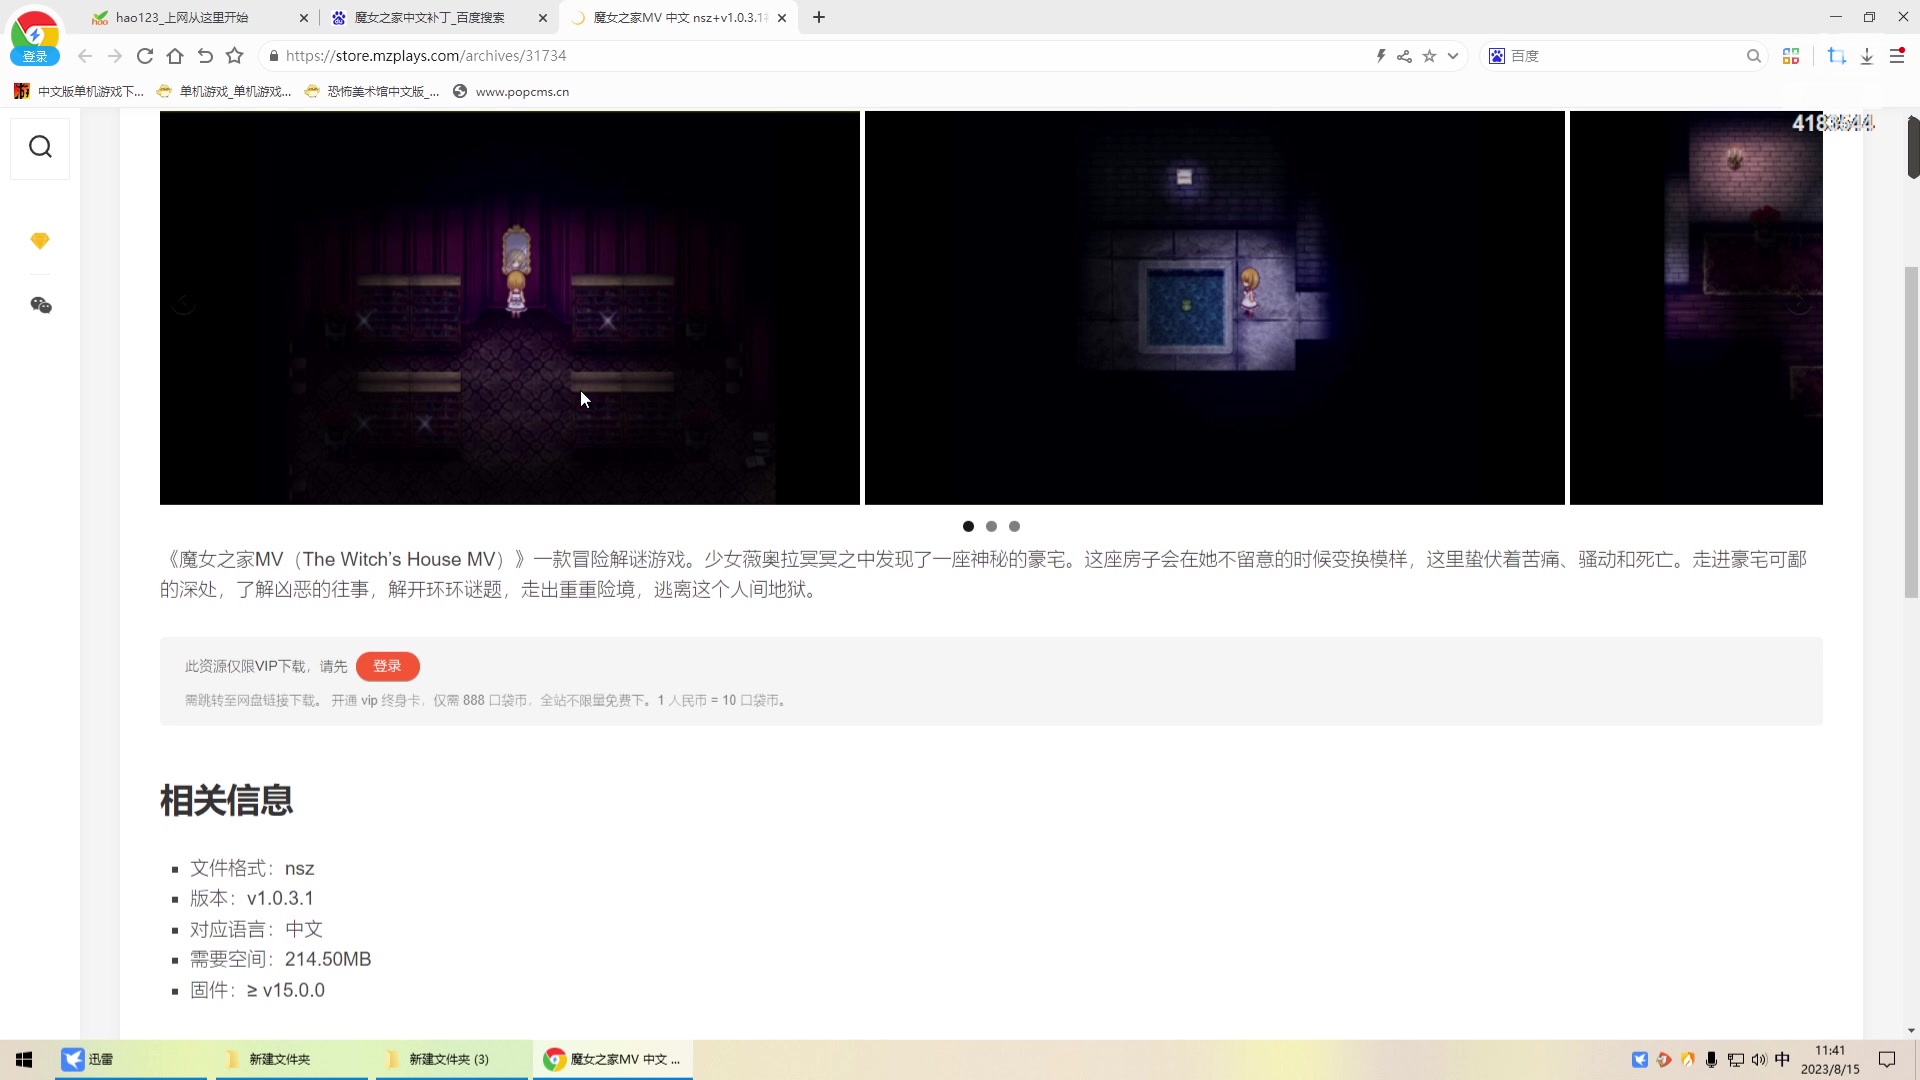
Task: Open a new browser tab
Action: (x=819, y=17)
